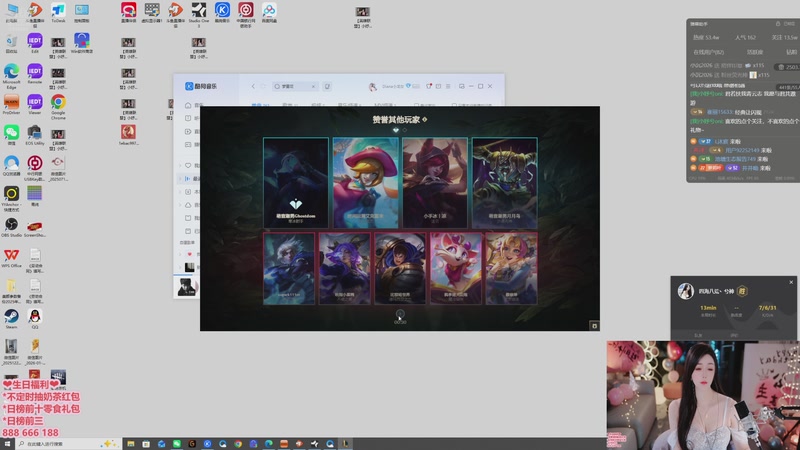The width and height of the screenshot is (800, 450).
Task: Open the IEDT Edit shortcut
Action: pos(35,43)
